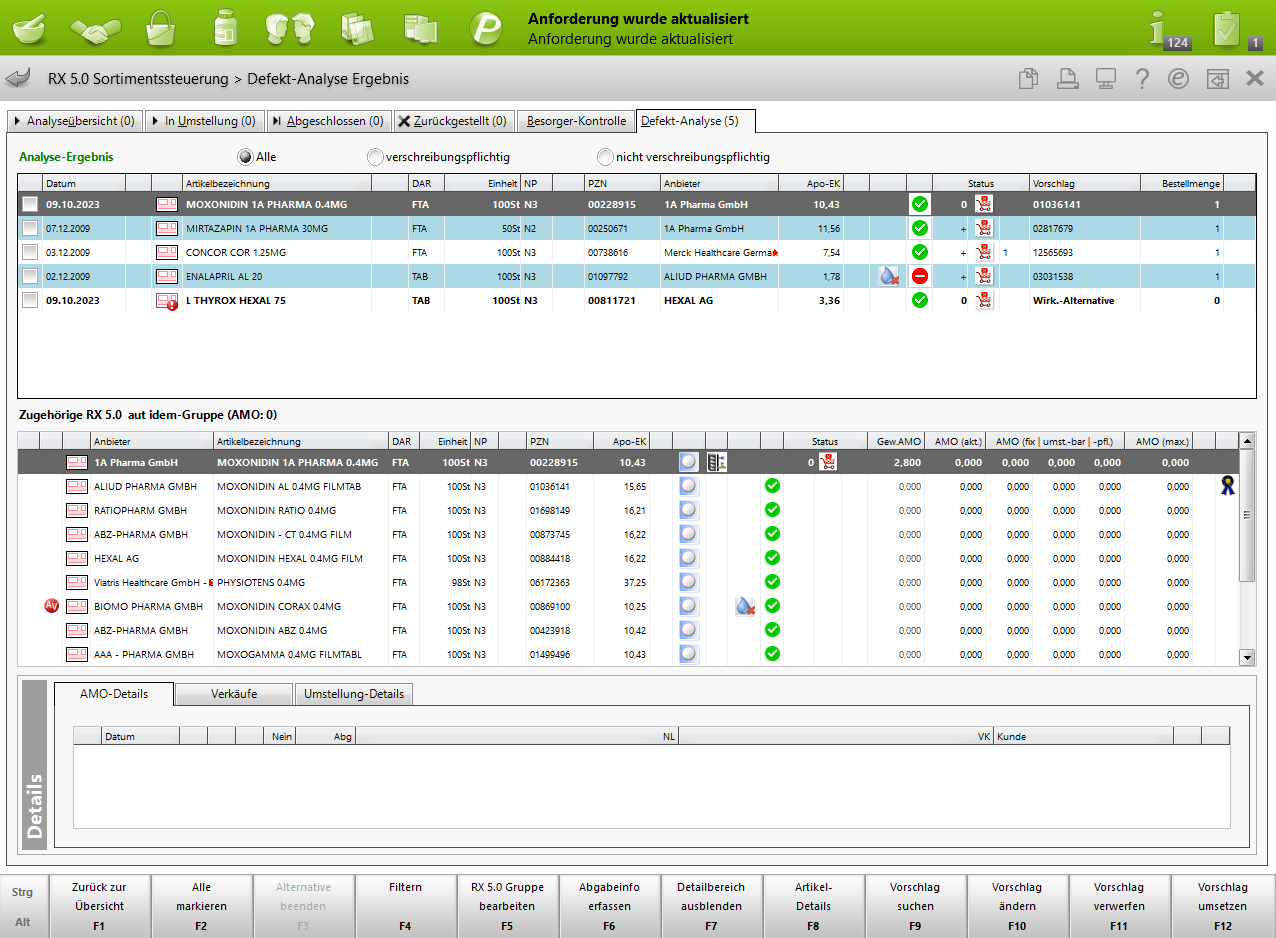Click the shopping bag icon
Viewport: 1276px width, 938px height.
click(x=160, y=27)
